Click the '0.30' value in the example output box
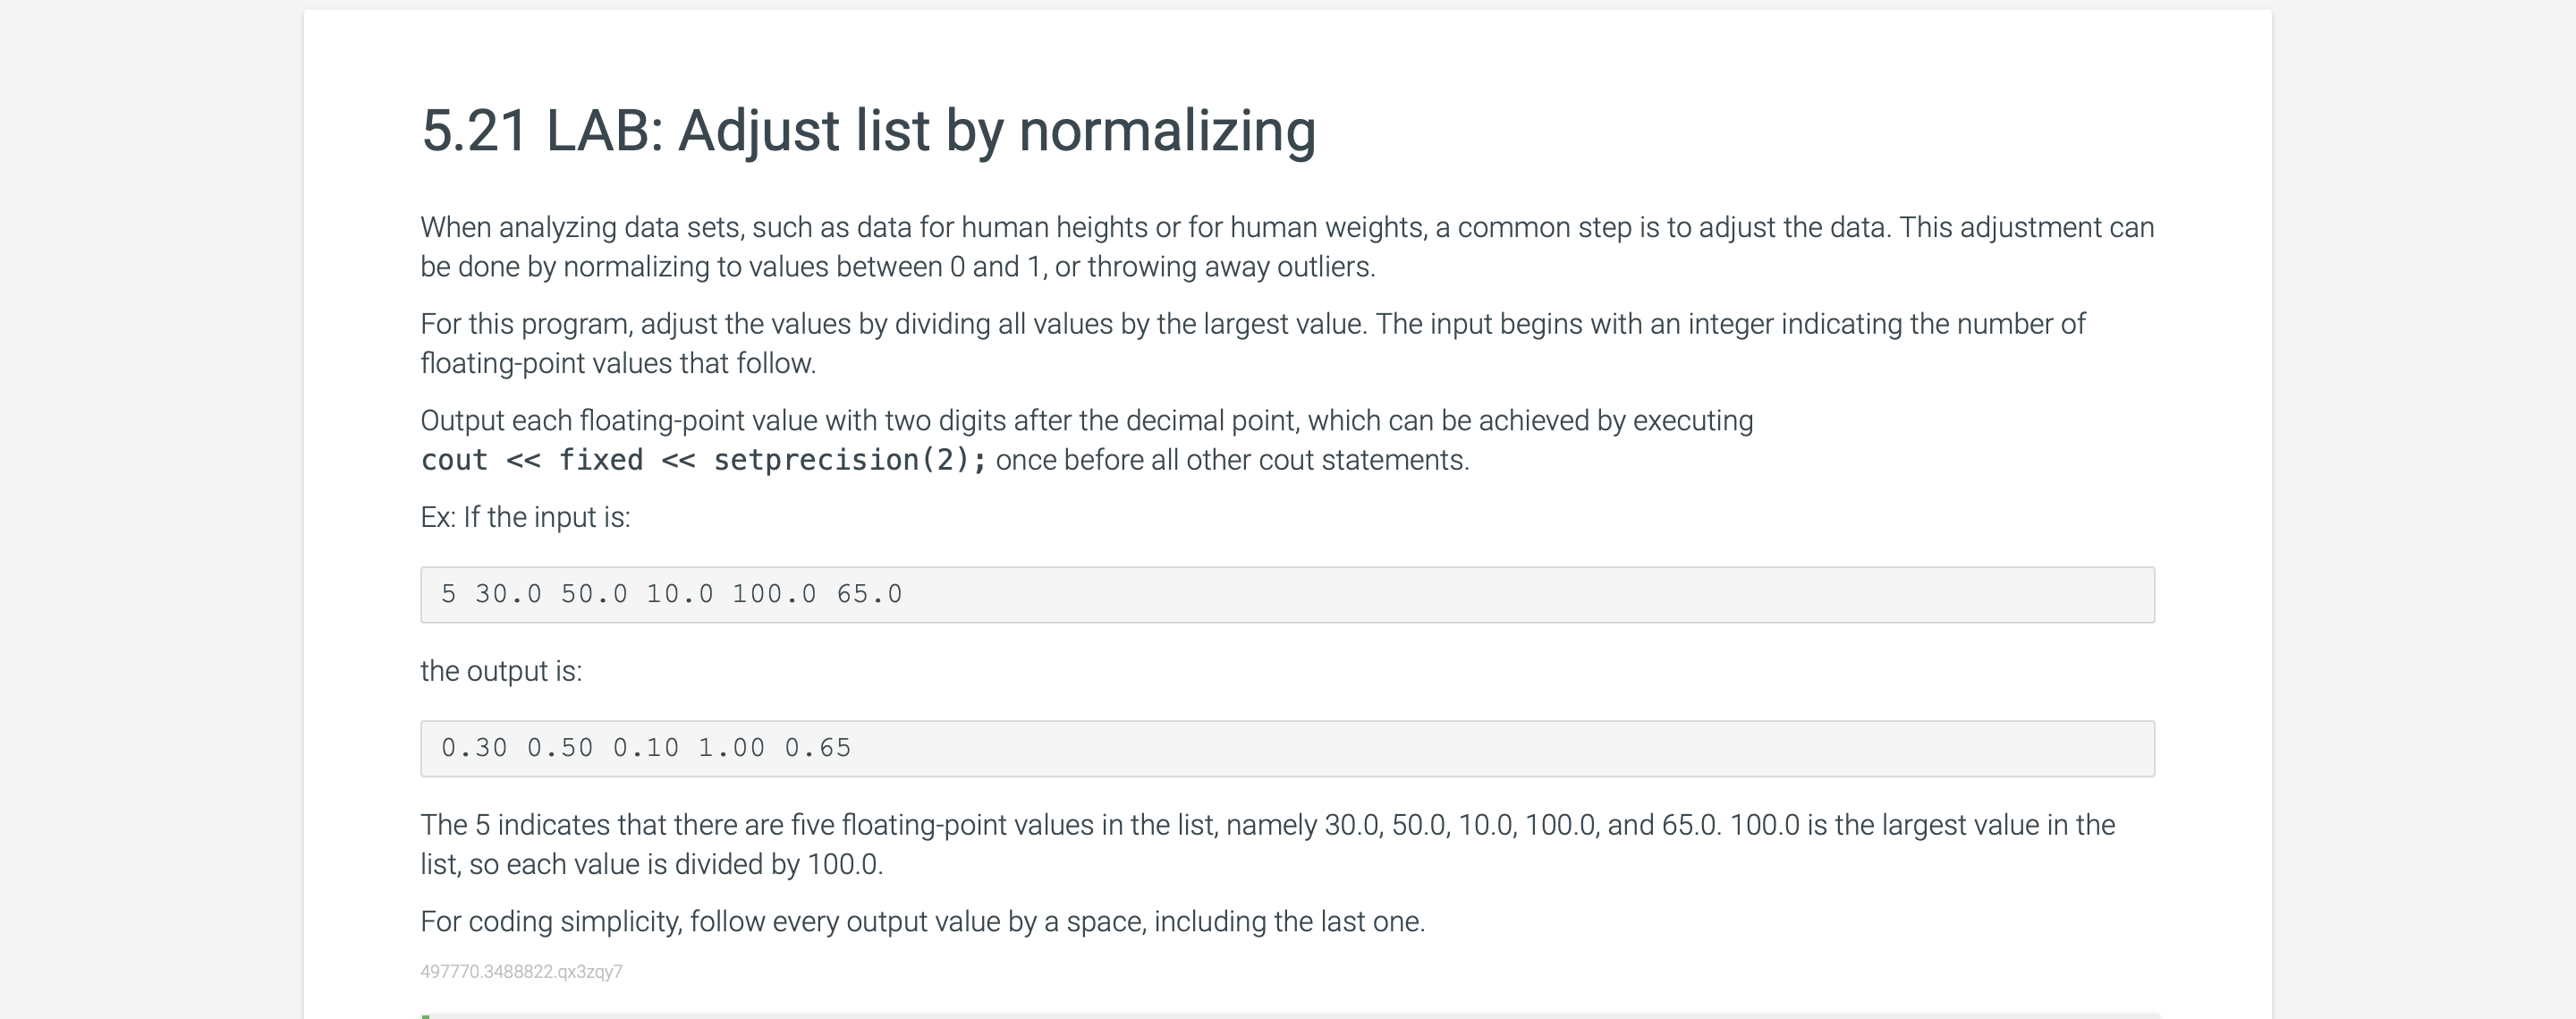2576x1019 pixels. [474, 748]
